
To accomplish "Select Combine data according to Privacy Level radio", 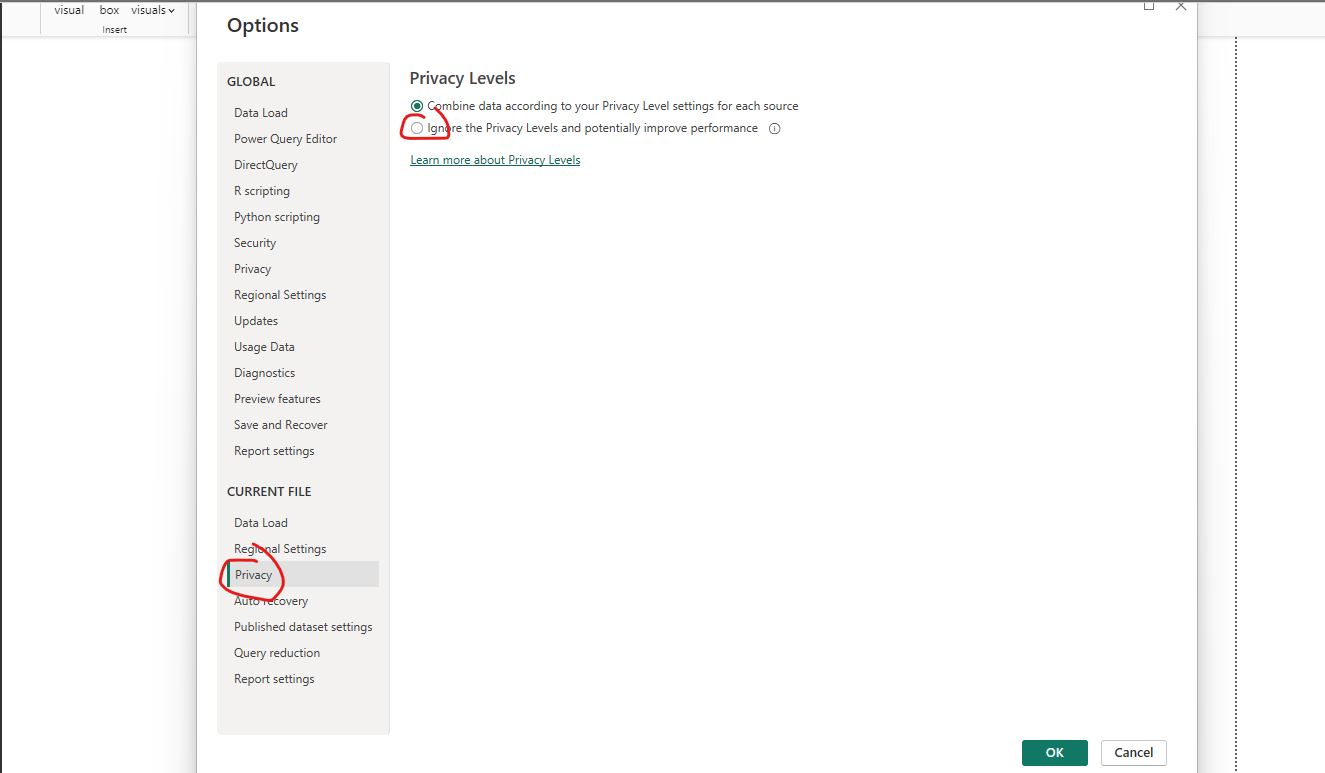I will [417, 106].
